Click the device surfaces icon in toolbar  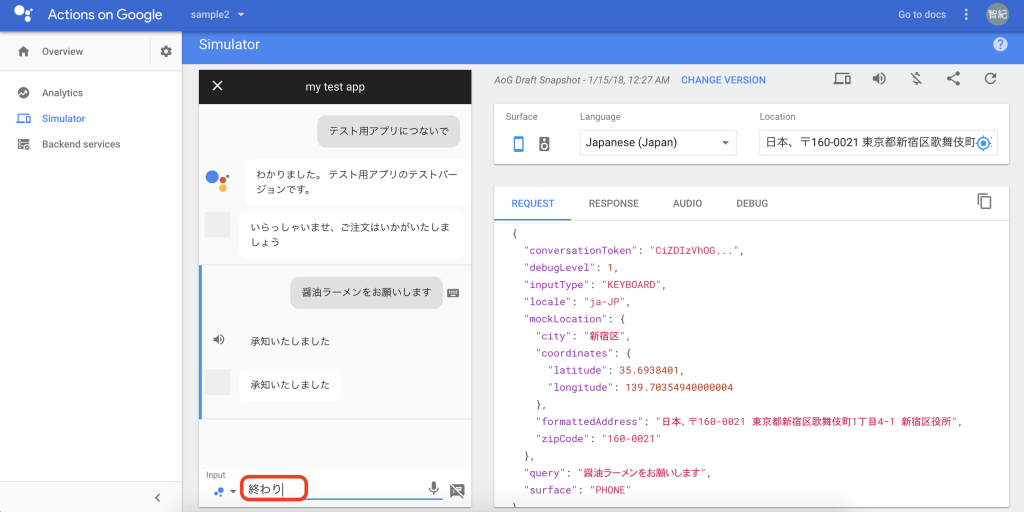tap(842, 79)
